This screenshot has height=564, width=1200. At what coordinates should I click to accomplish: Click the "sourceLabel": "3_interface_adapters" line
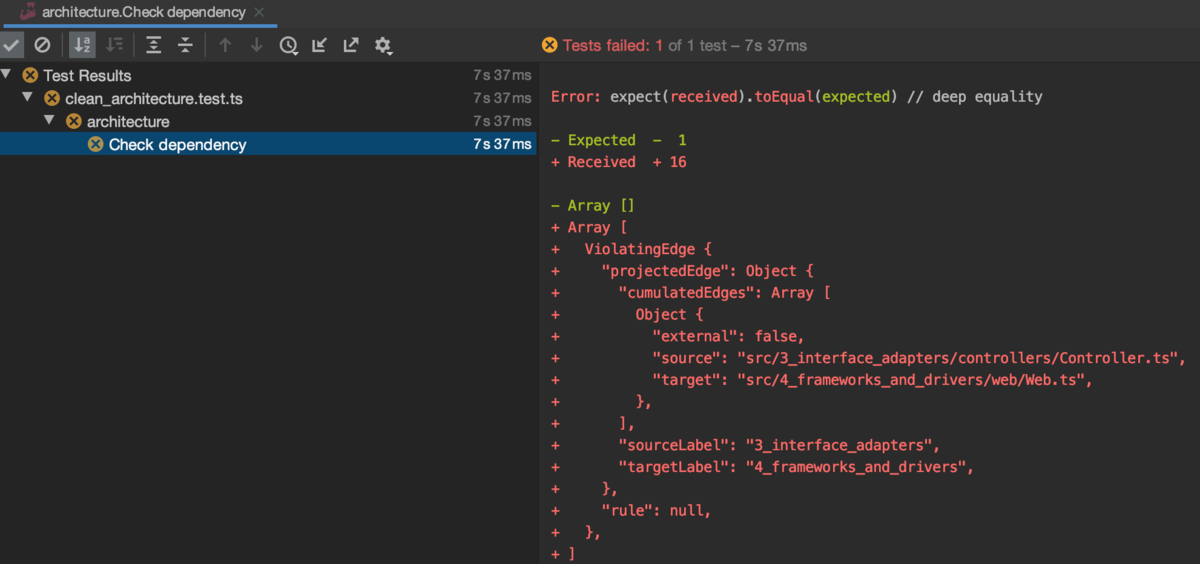click(780, 444)
